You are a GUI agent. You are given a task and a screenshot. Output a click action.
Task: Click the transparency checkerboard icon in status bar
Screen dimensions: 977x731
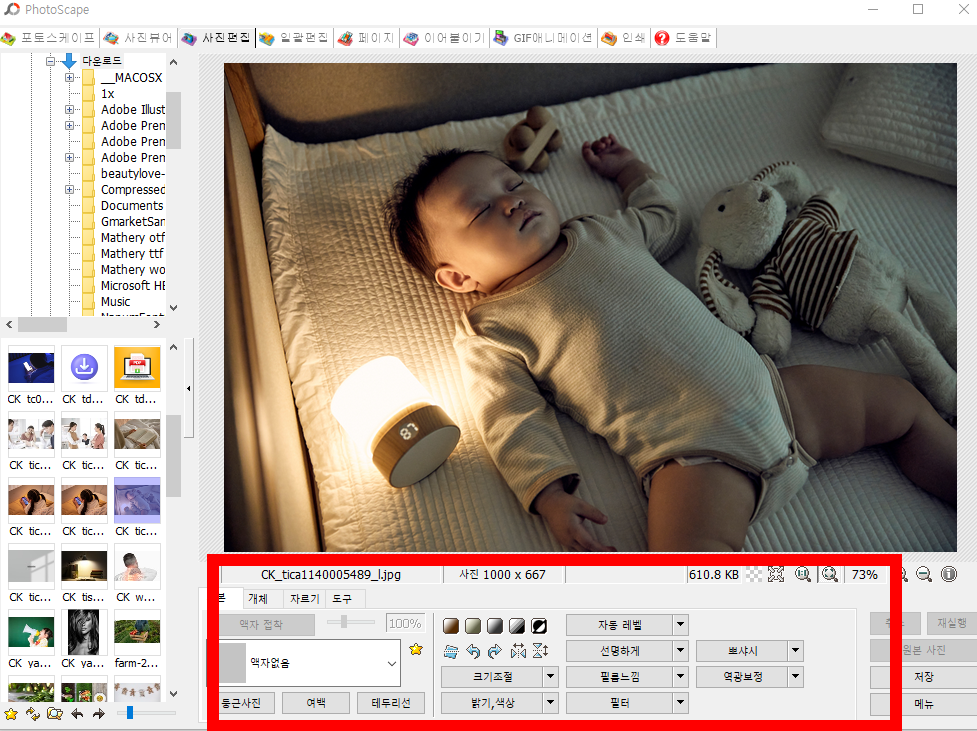(x=754, y=574)
